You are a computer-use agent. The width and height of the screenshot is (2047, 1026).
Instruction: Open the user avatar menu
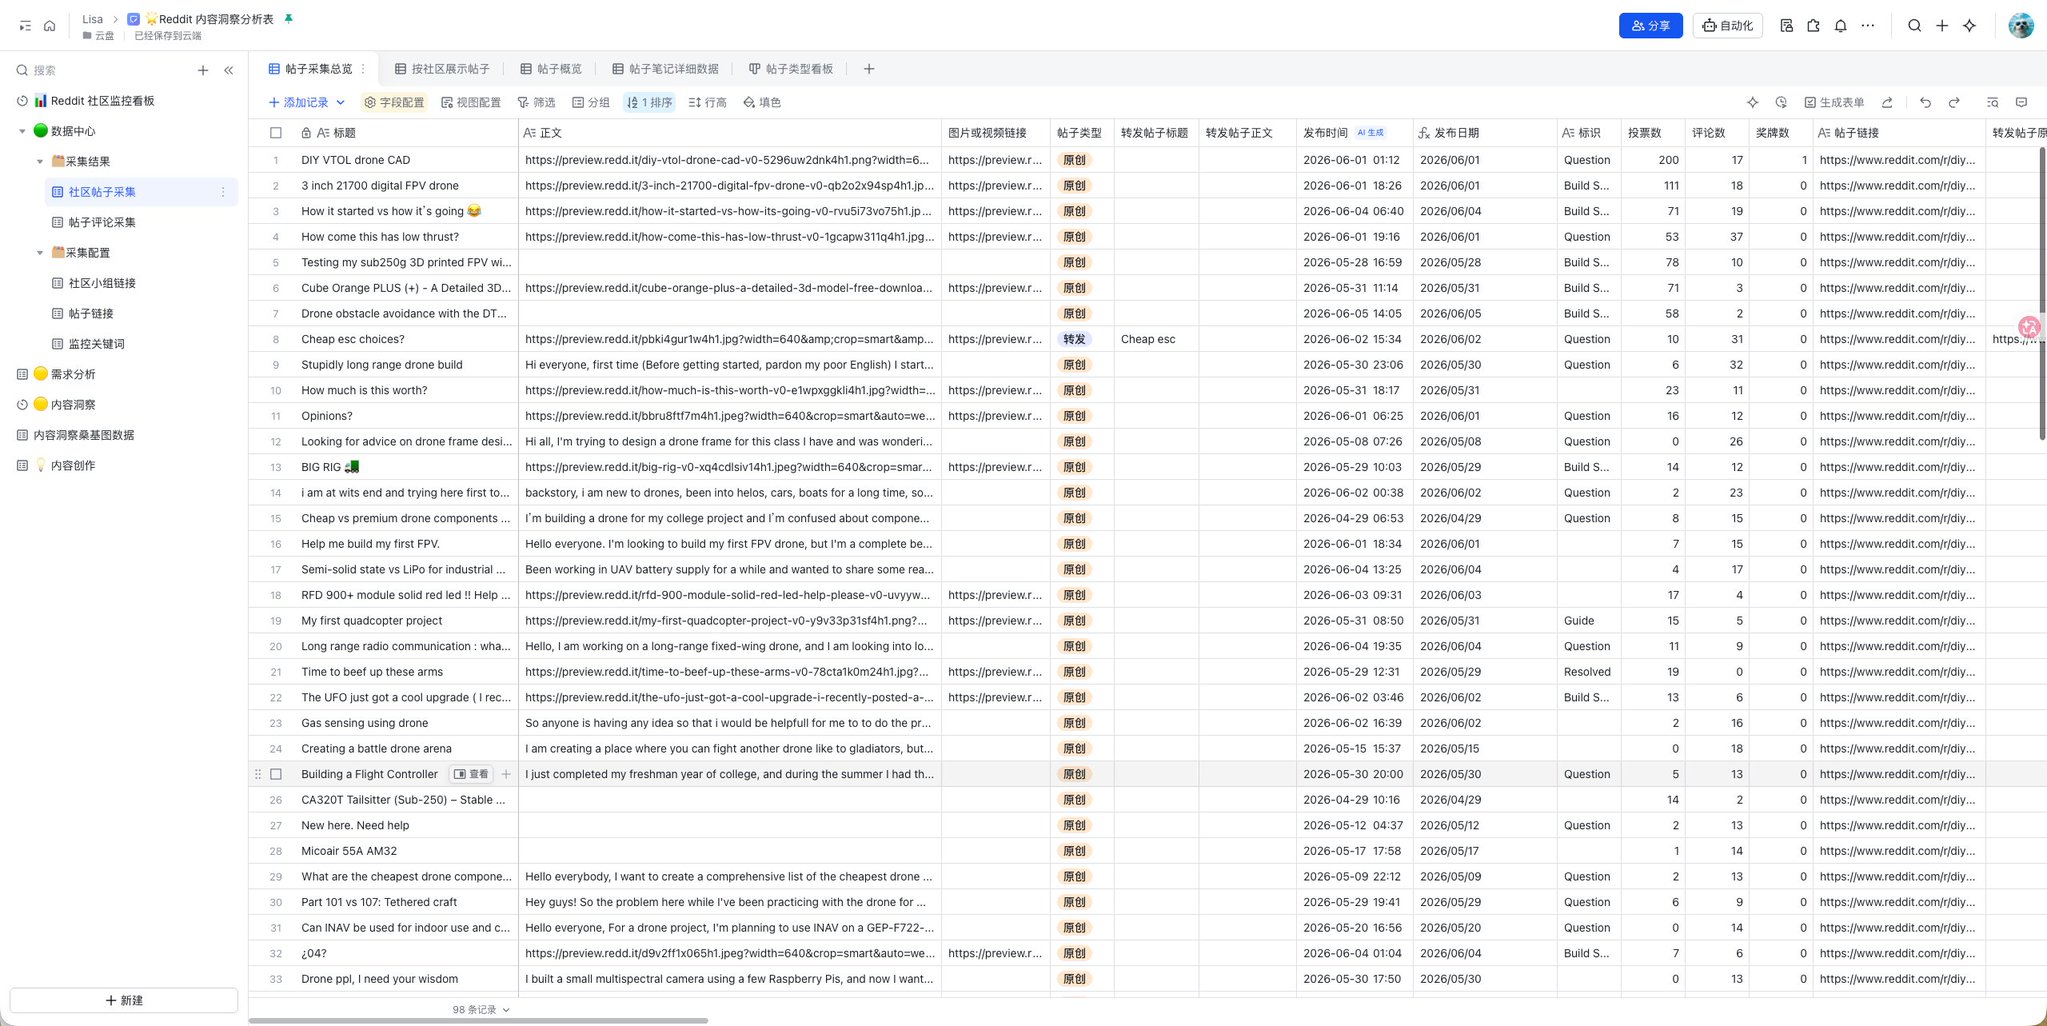click(x=2020, y=26)
